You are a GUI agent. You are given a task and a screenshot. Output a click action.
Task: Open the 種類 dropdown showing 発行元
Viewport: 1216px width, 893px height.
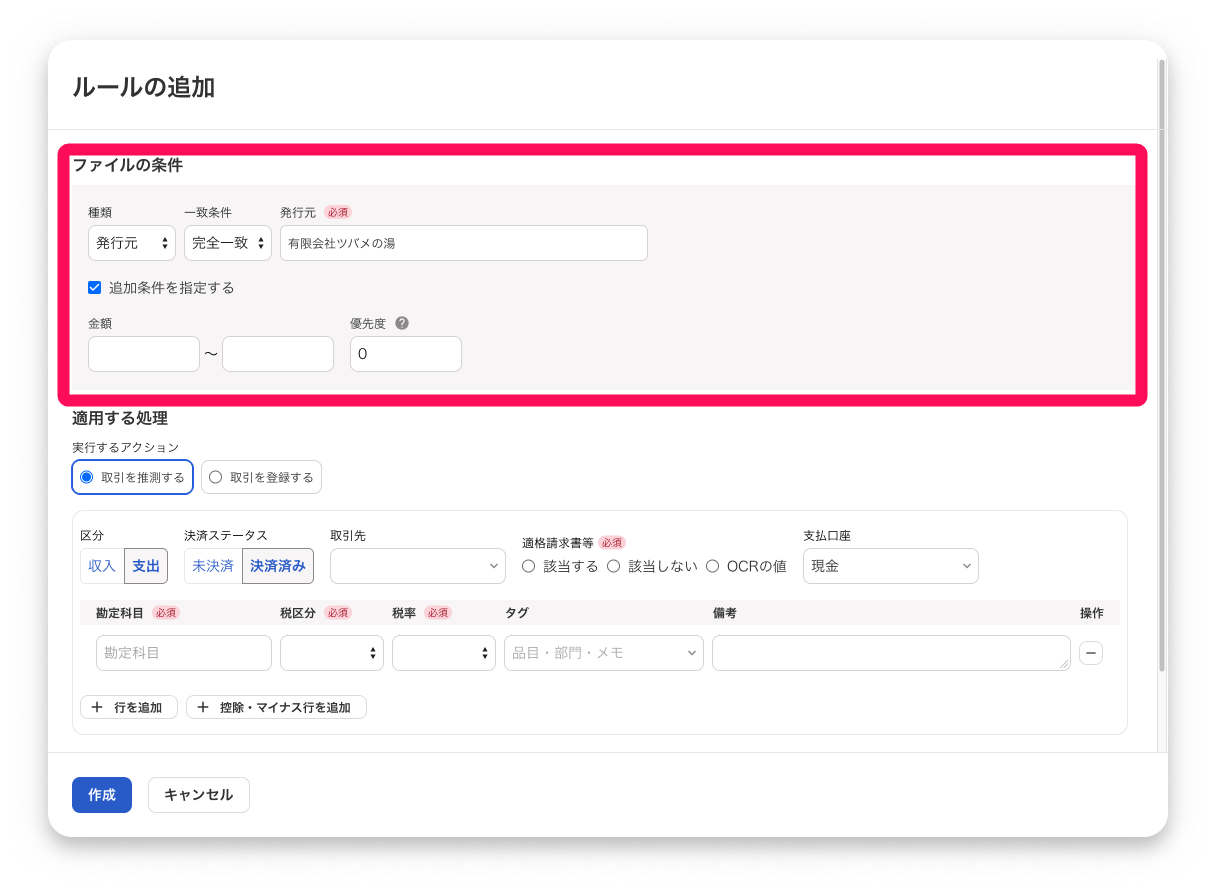[132, 243]
